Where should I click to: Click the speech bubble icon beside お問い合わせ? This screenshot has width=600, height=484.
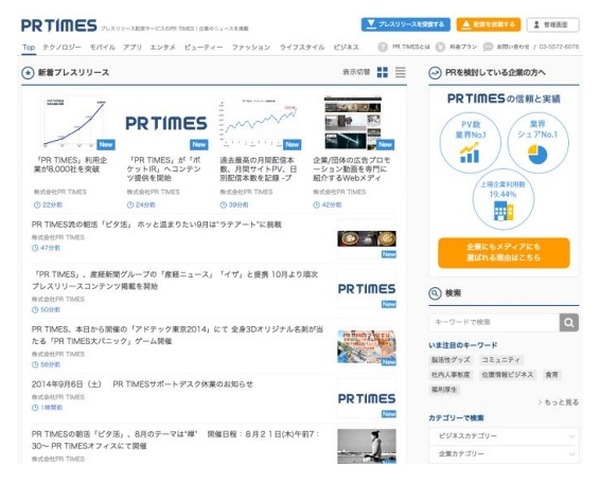tap(488, 47)
